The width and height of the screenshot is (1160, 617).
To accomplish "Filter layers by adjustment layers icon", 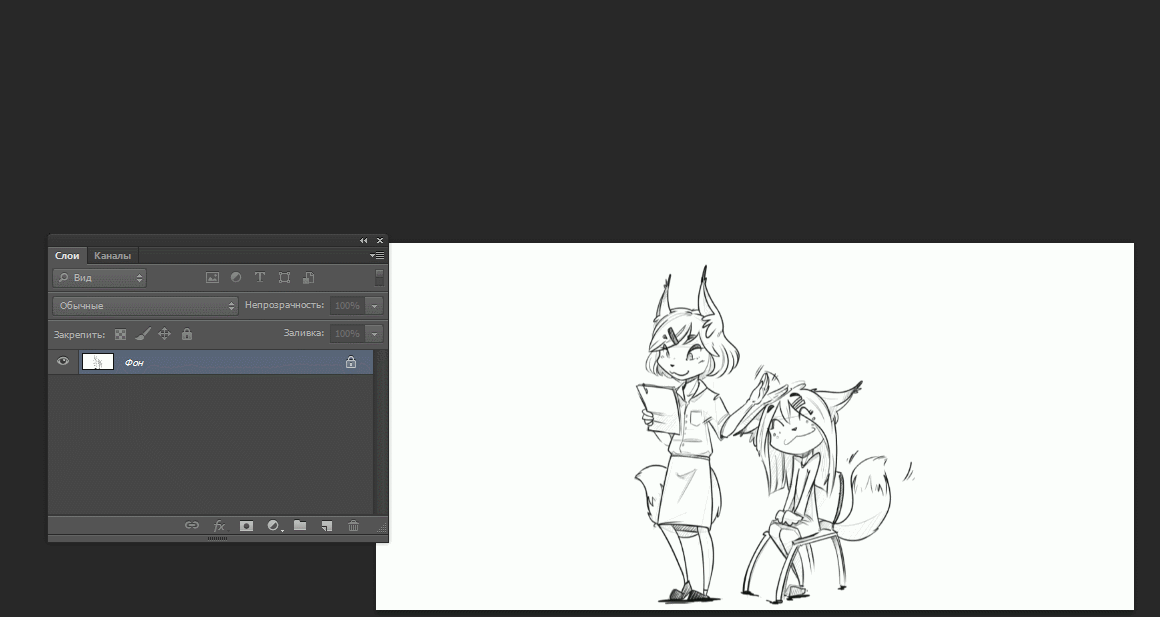I will point(236,278).
